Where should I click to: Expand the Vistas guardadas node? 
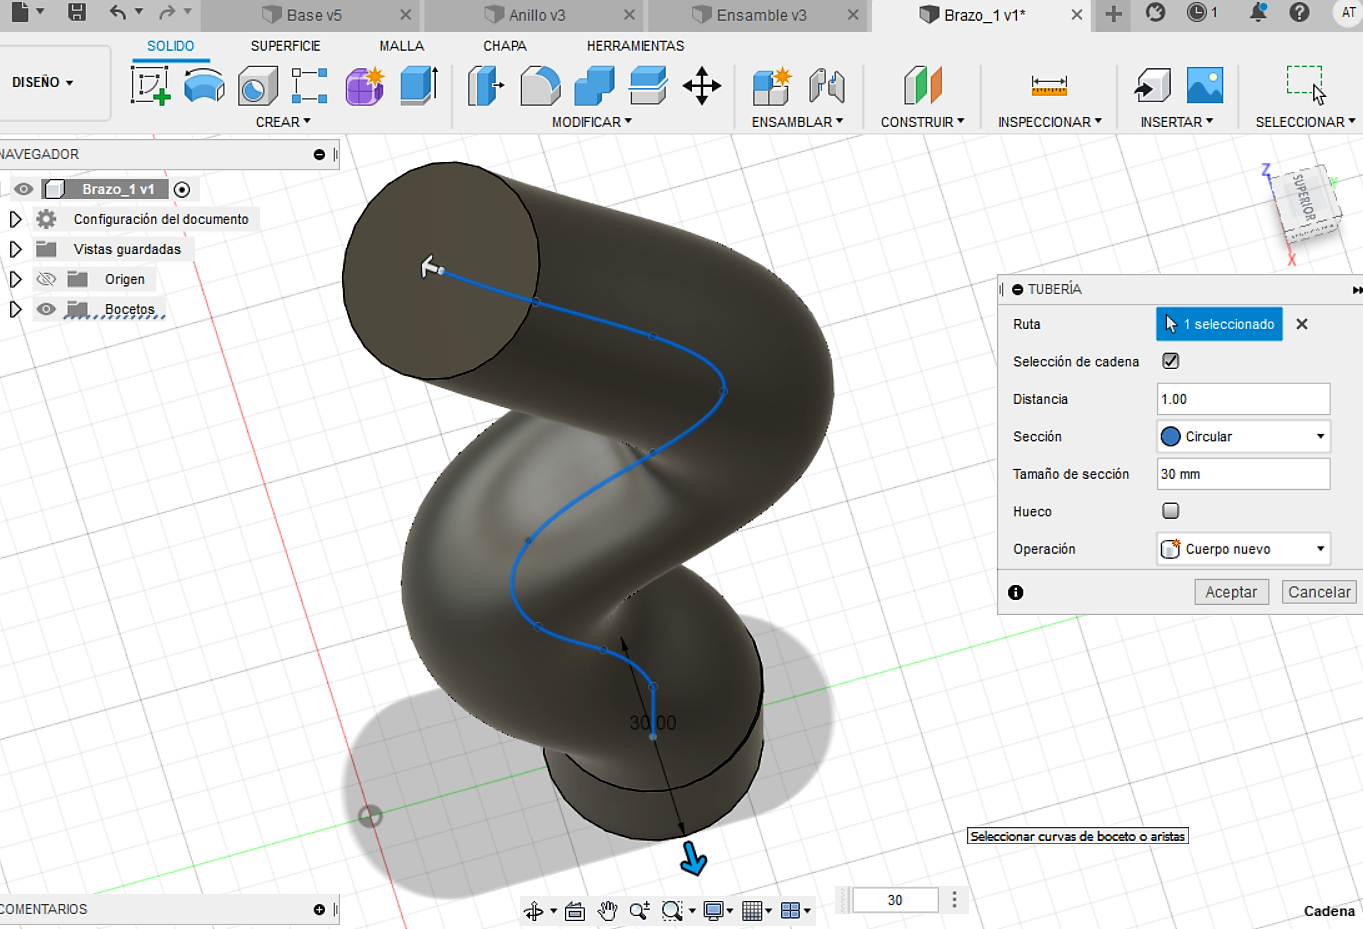coord(15,249)
